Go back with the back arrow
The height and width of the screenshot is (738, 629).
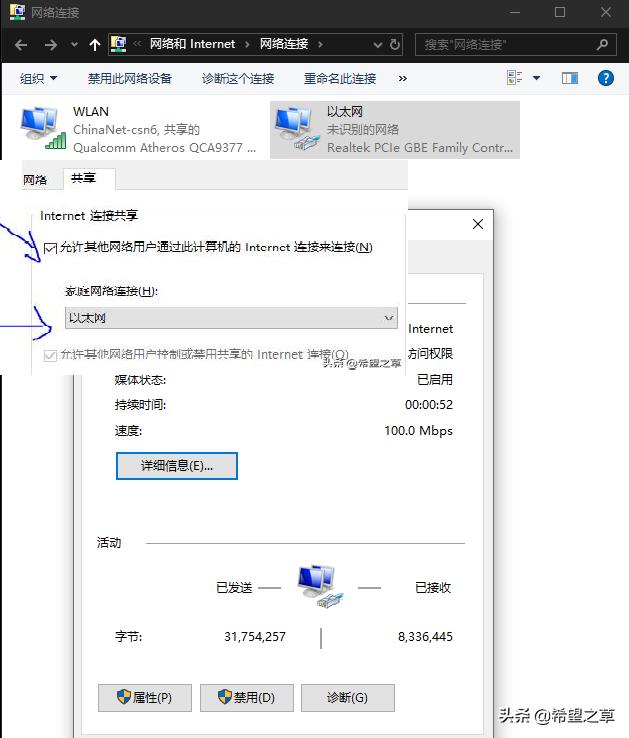coord(21,45)
